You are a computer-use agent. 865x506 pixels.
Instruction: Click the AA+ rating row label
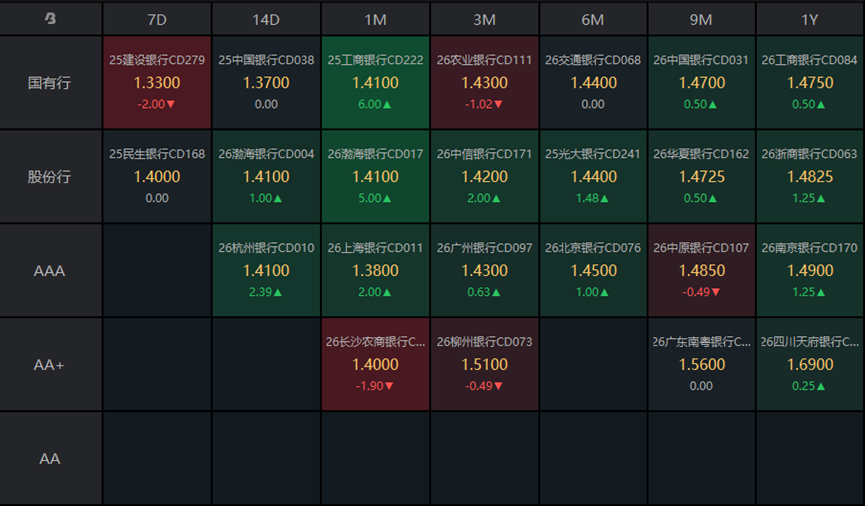coord(50,364)
